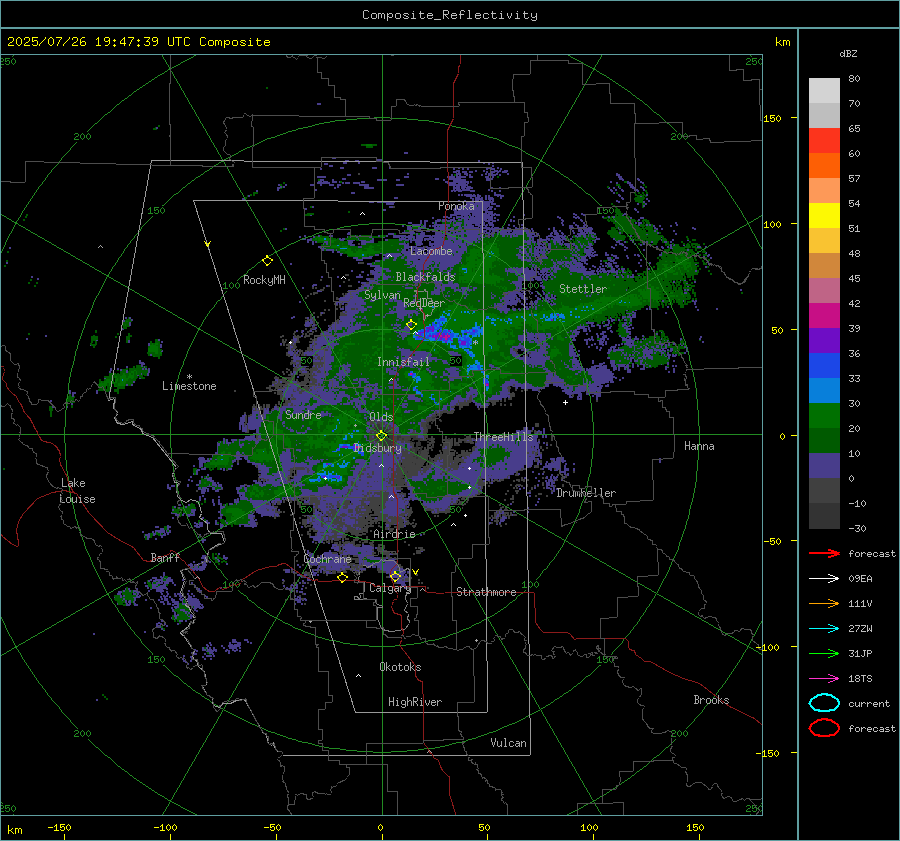The height and width of the screenshot is (841, 900).
Task: Click the green 31JP arrow legend icon
Action: tap(824, 653)
